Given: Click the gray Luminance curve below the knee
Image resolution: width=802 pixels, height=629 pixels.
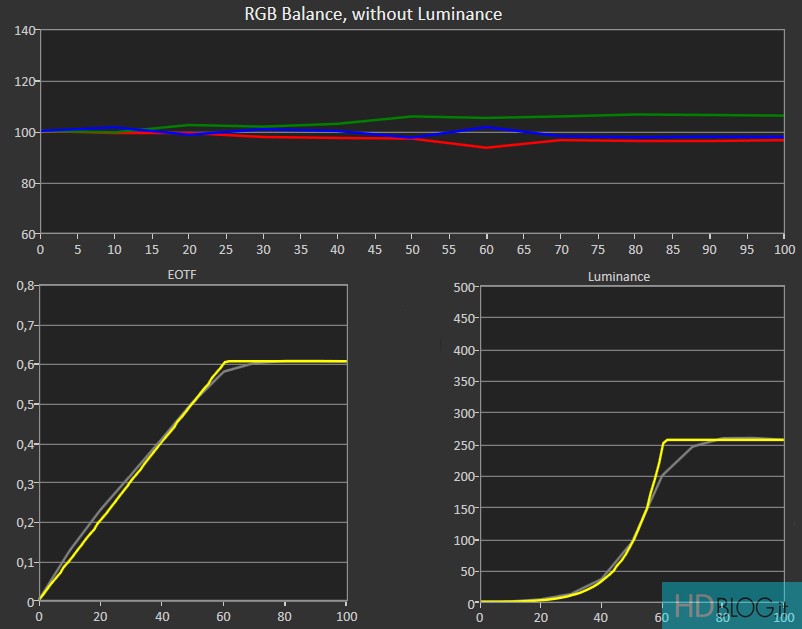Looking at the screenshot, I should [678, 459].
